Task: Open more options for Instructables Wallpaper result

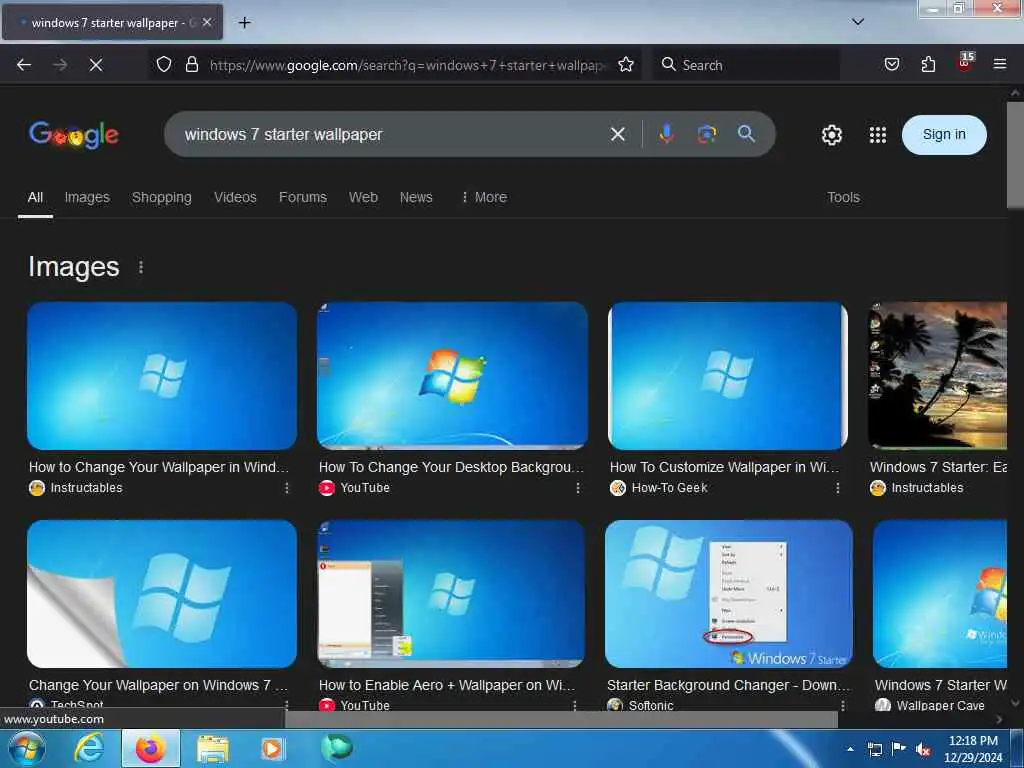Action: coord(287,488)
